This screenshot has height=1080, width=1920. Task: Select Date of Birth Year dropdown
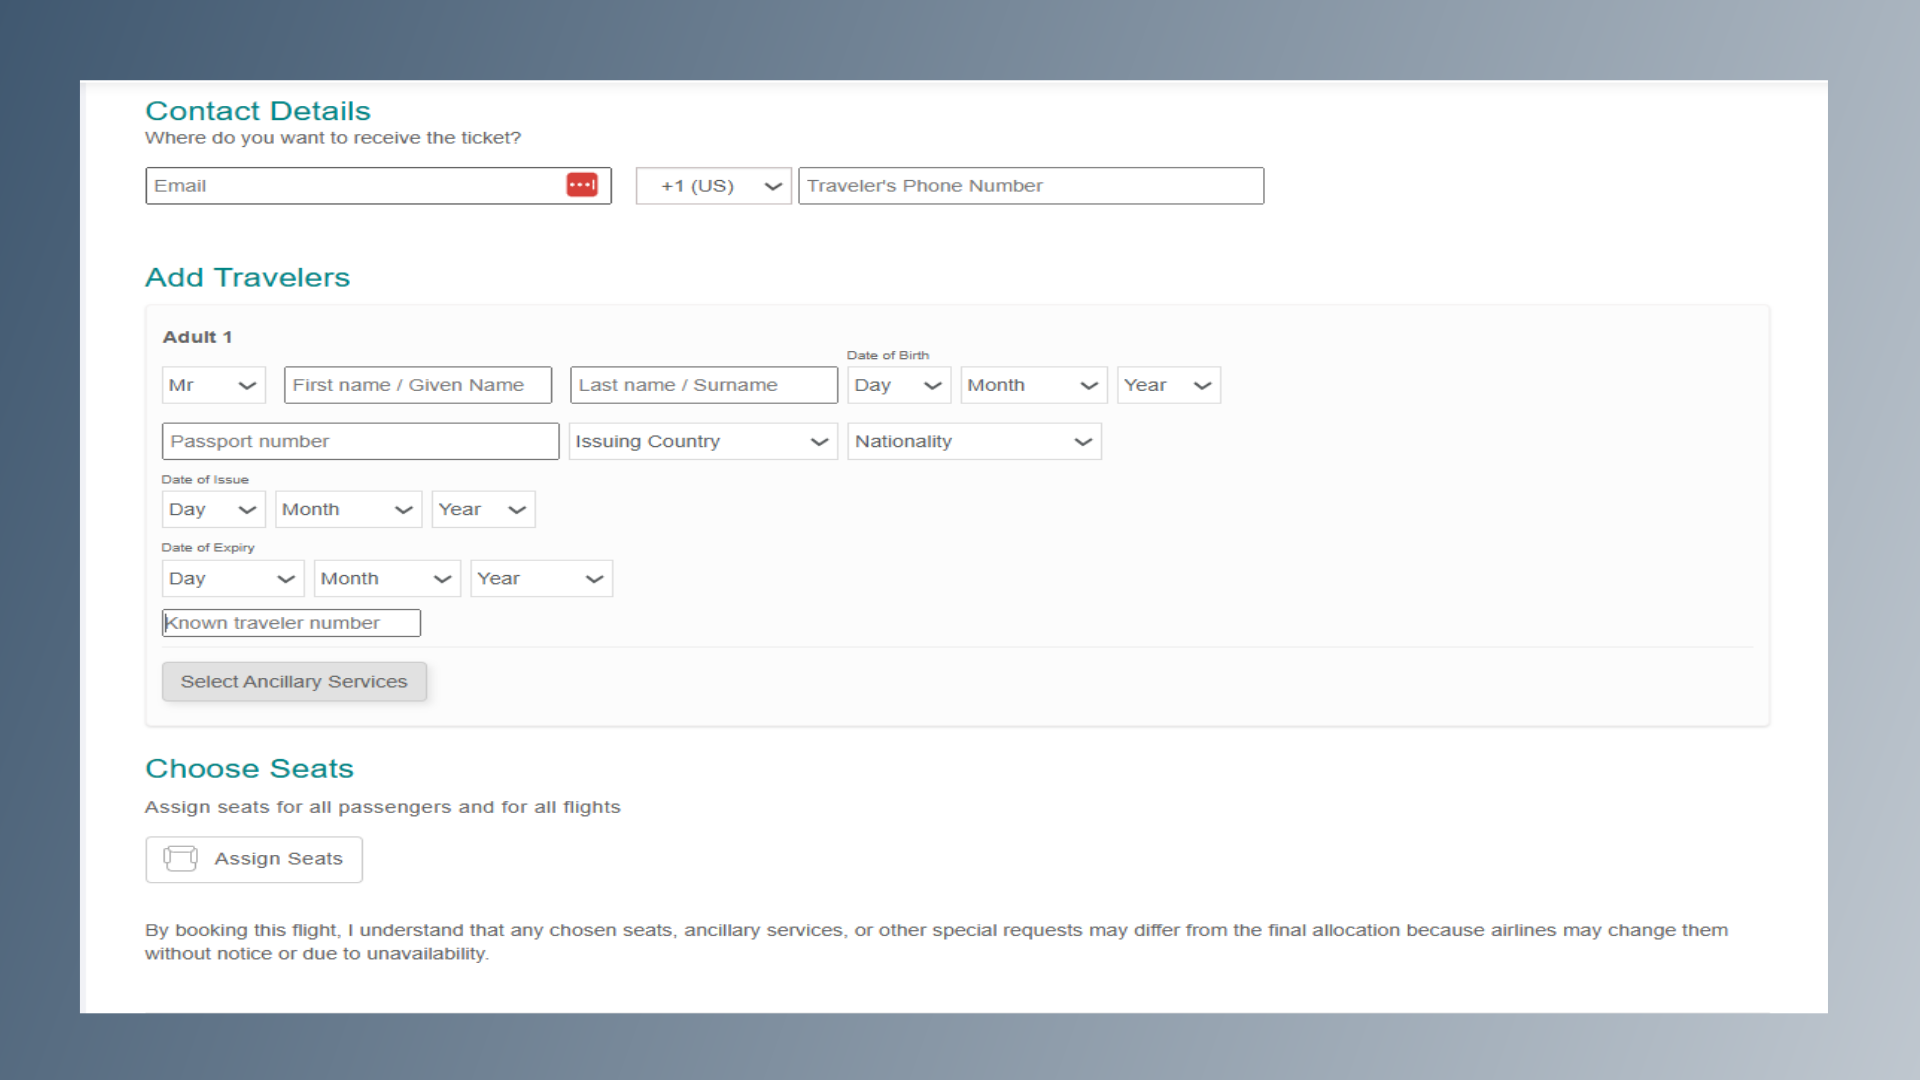tap(1168, 385)
